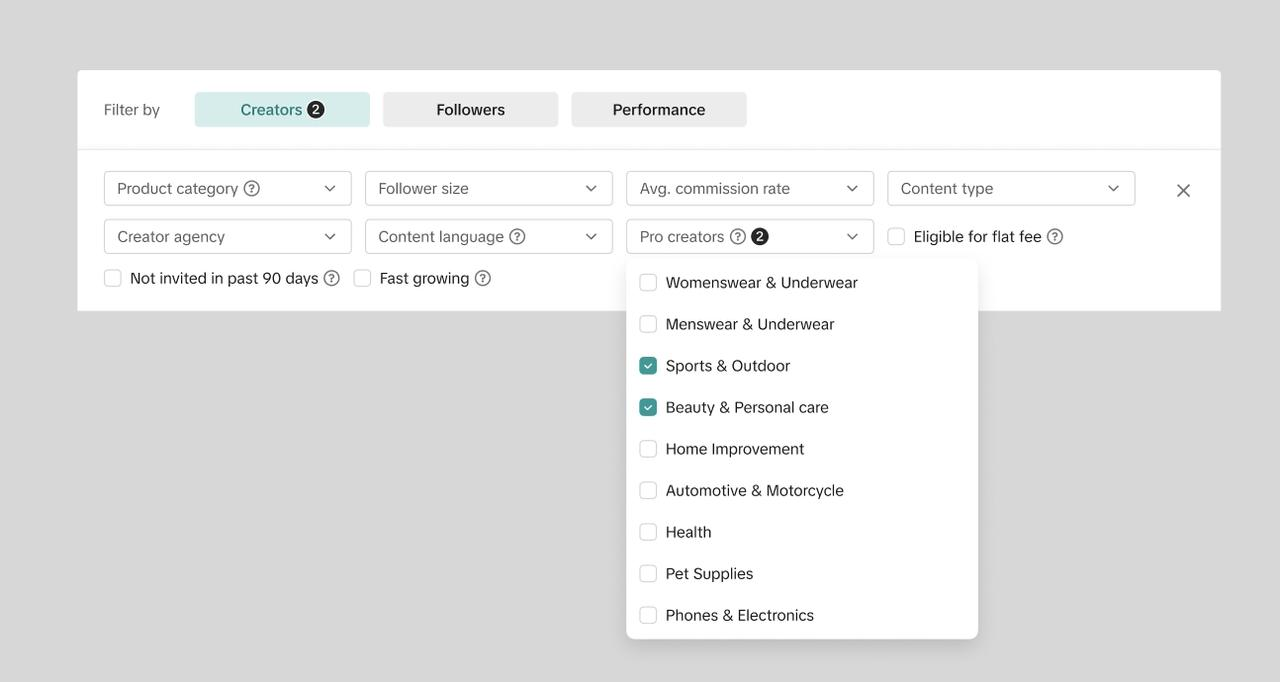The width and height of the screenshot is (1280, 682).
Task: Expand the Avg. commission rate dropdown
Action: [x=749, y=188]
